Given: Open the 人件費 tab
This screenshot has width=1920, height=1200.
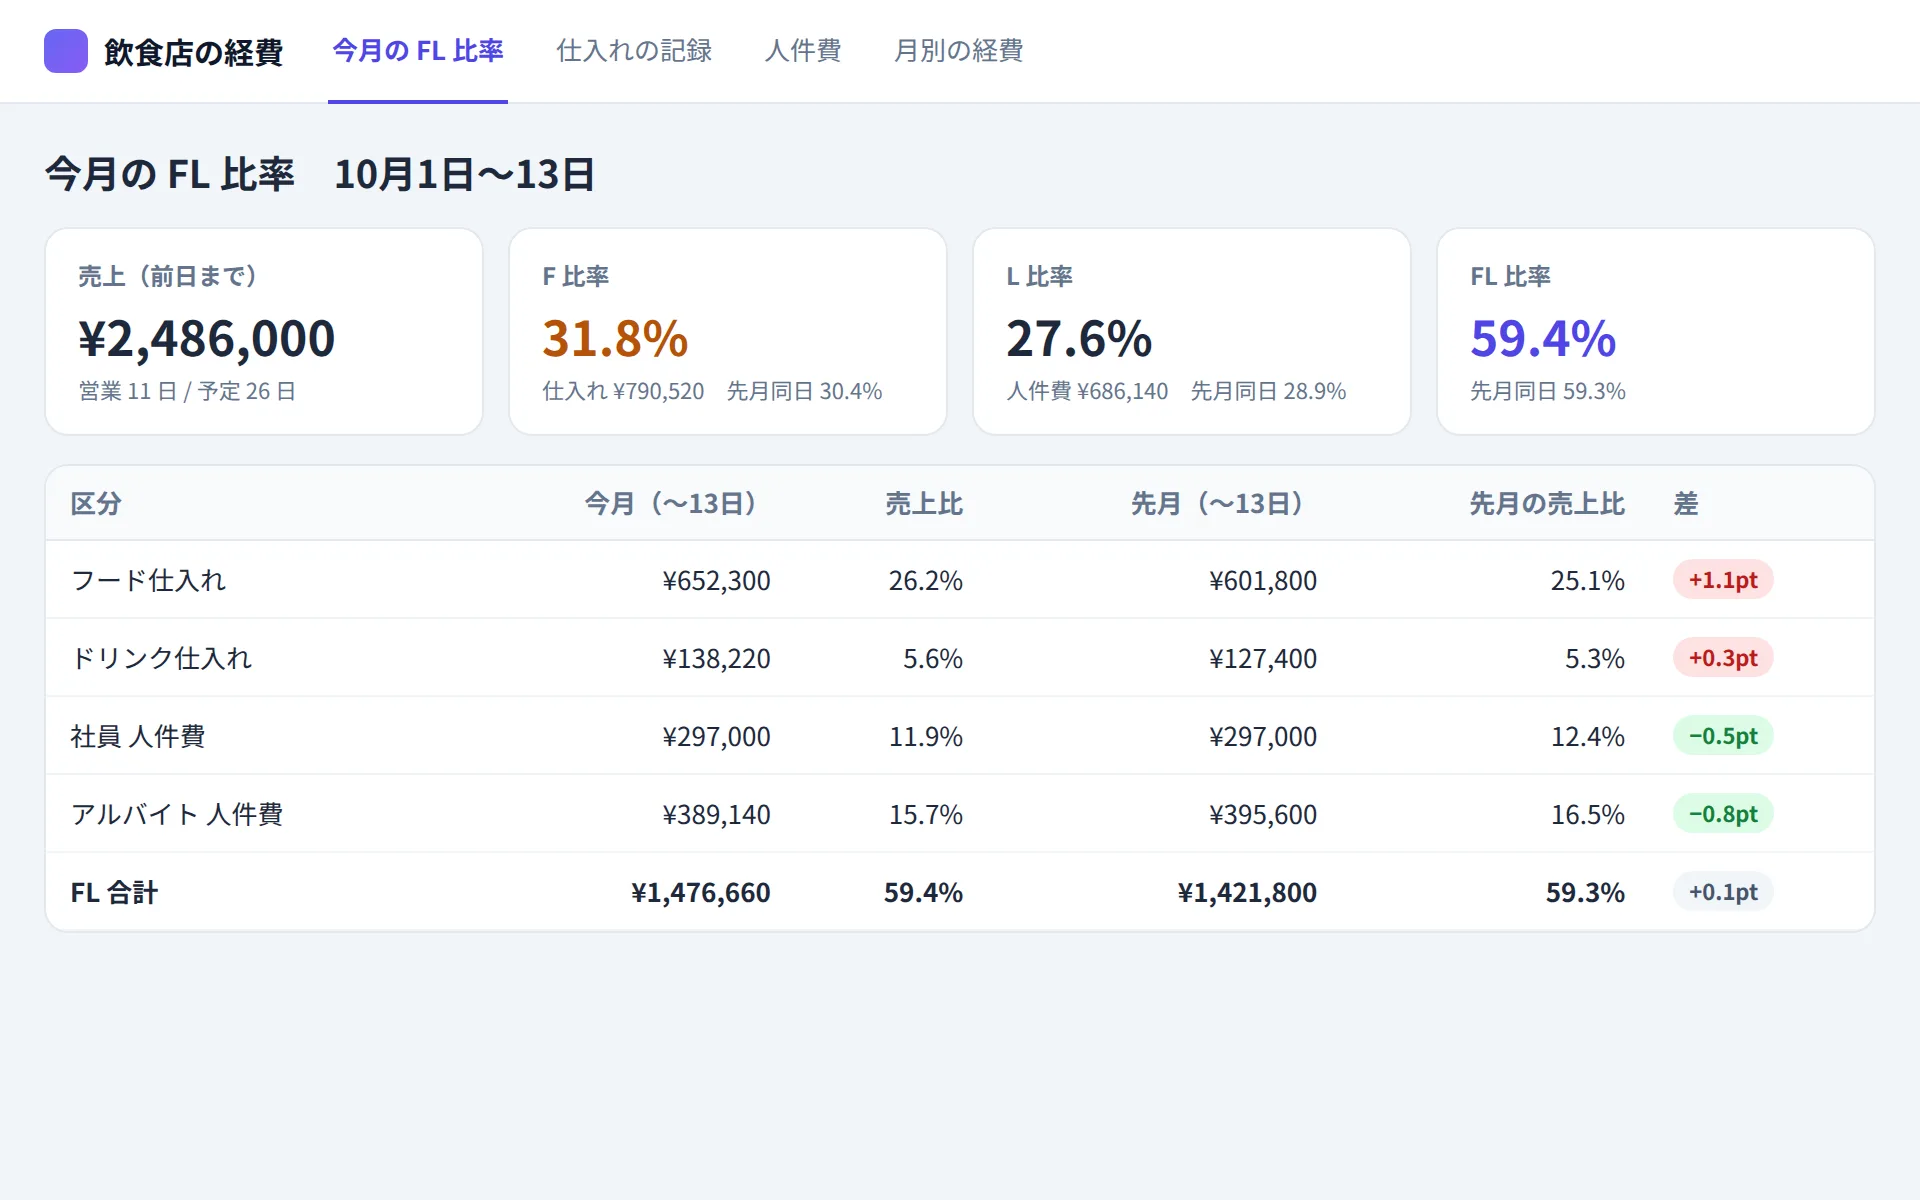Looking at the screenshot, I should [x=803, y=51].
